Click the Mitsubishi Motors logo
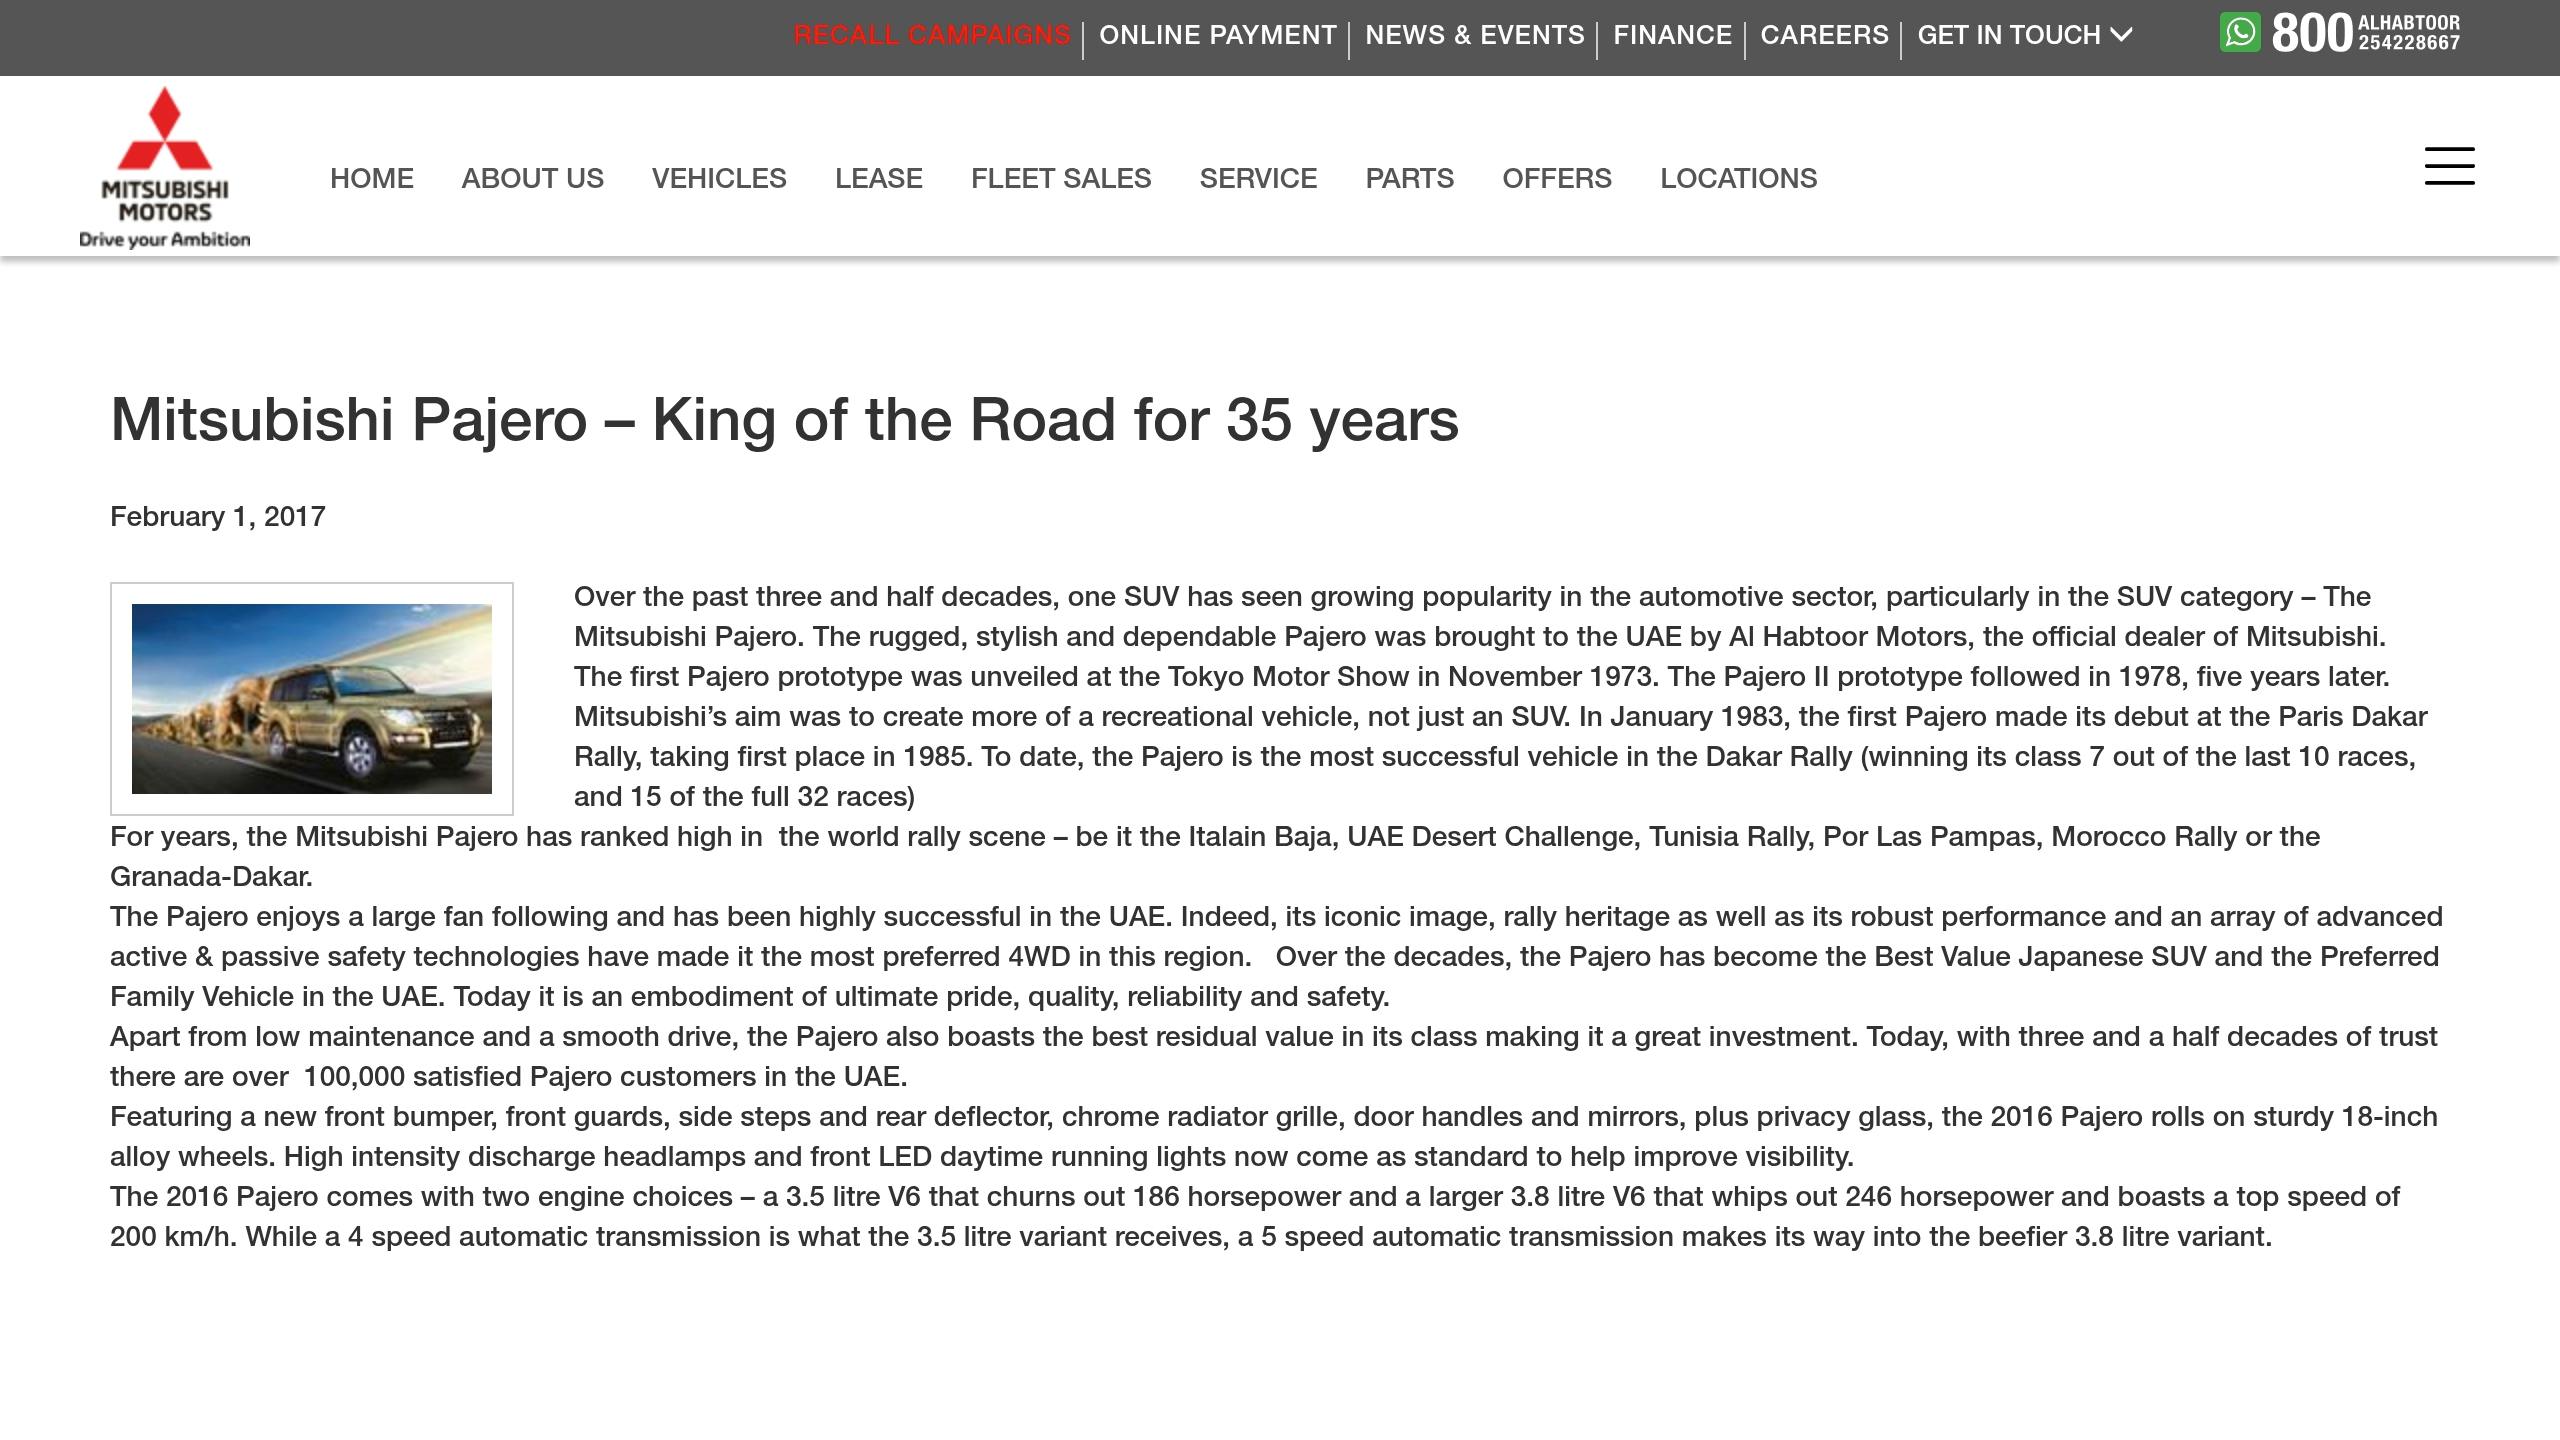The height and width of the screenshot is (1440, 2560). (165, 167)
